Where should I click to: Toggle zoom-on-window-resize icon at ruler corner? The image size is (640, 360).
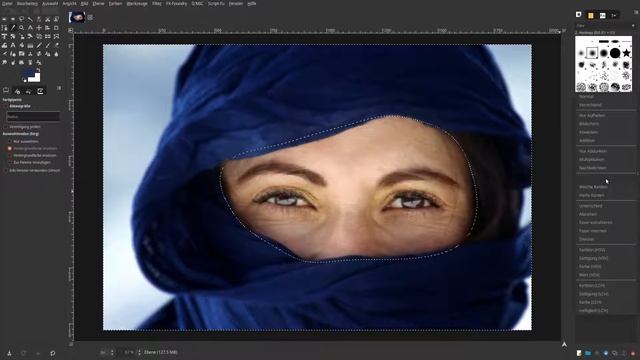(564, 30)
